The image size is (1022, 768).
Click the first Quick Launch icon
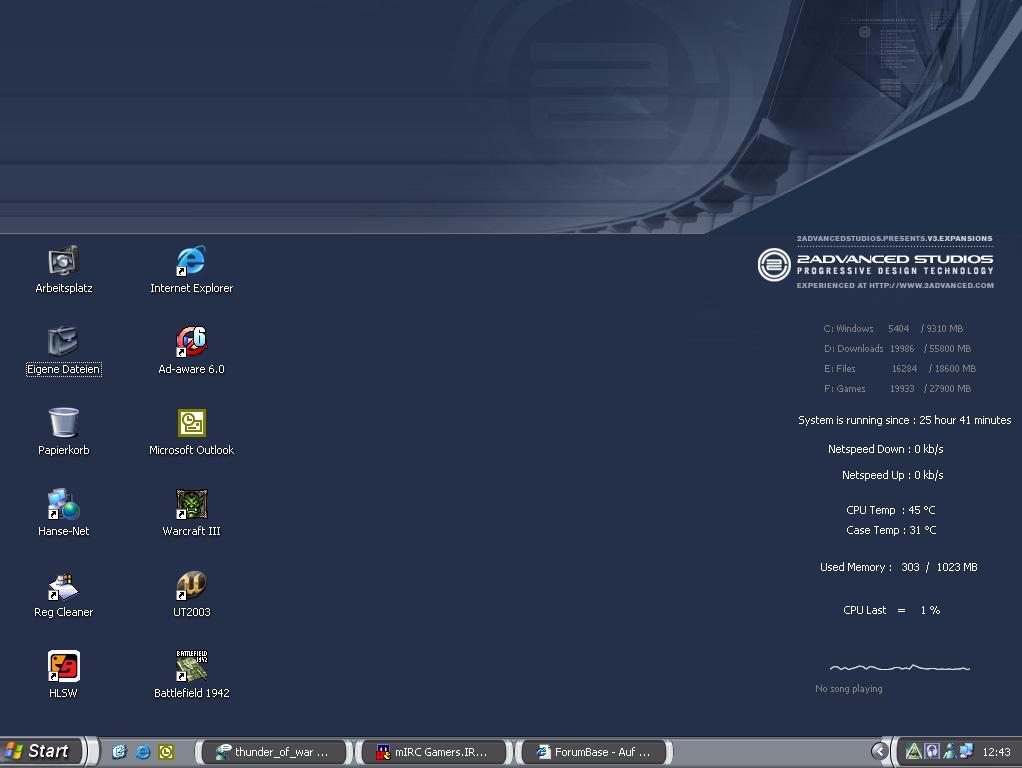coord(119,752)
